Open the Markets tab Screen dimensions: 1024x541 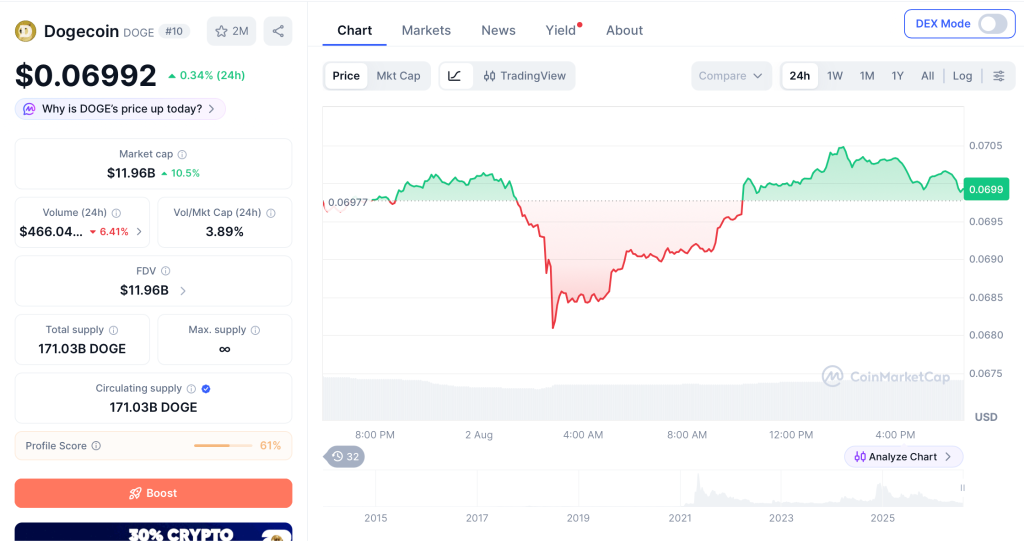(x=426, y=31)
